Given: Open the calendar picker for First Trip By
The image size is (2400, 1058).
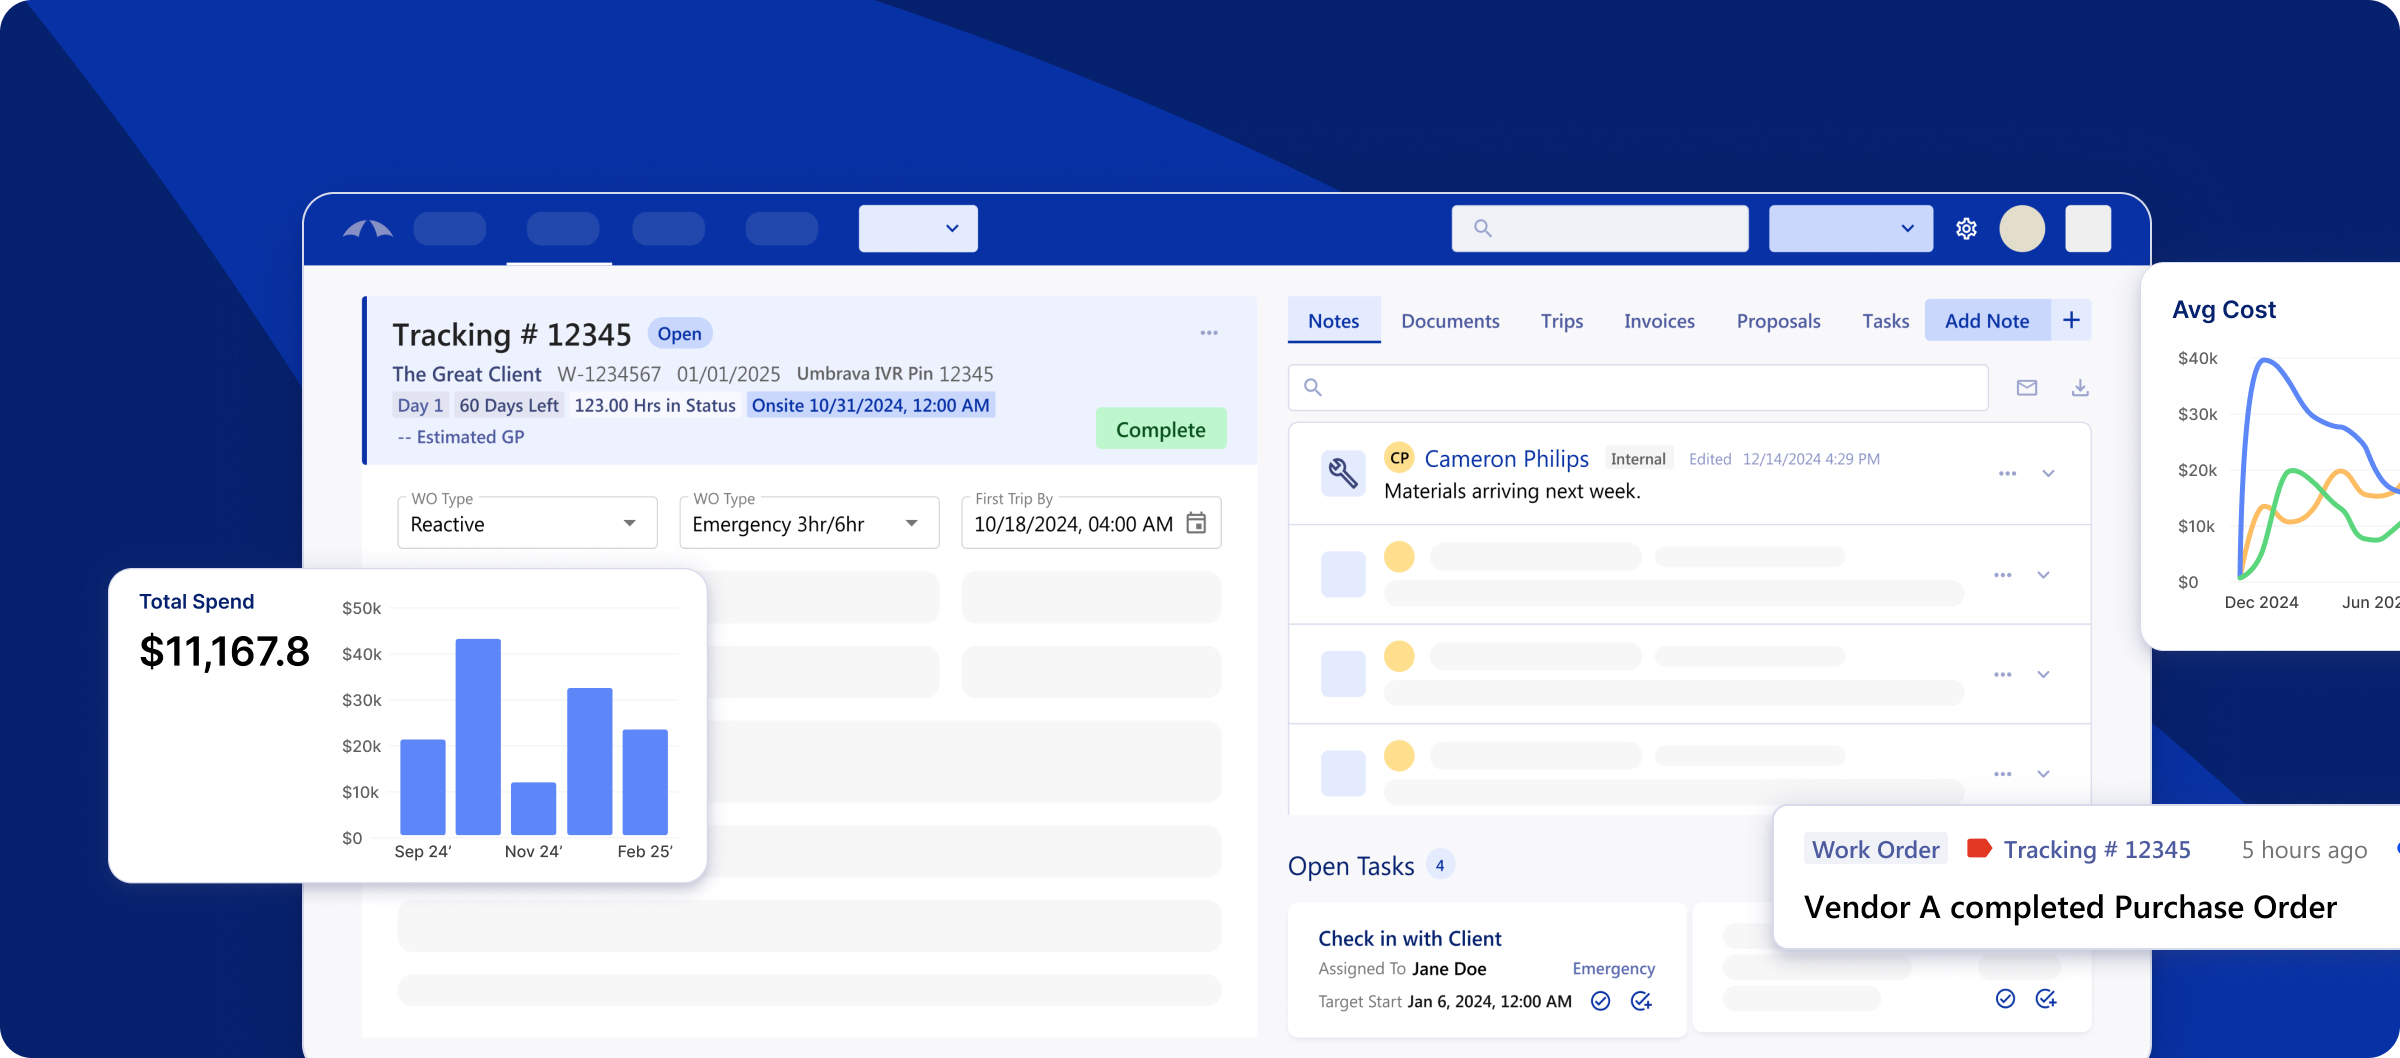Looking at the screenshot, I should coord(1196,523).
